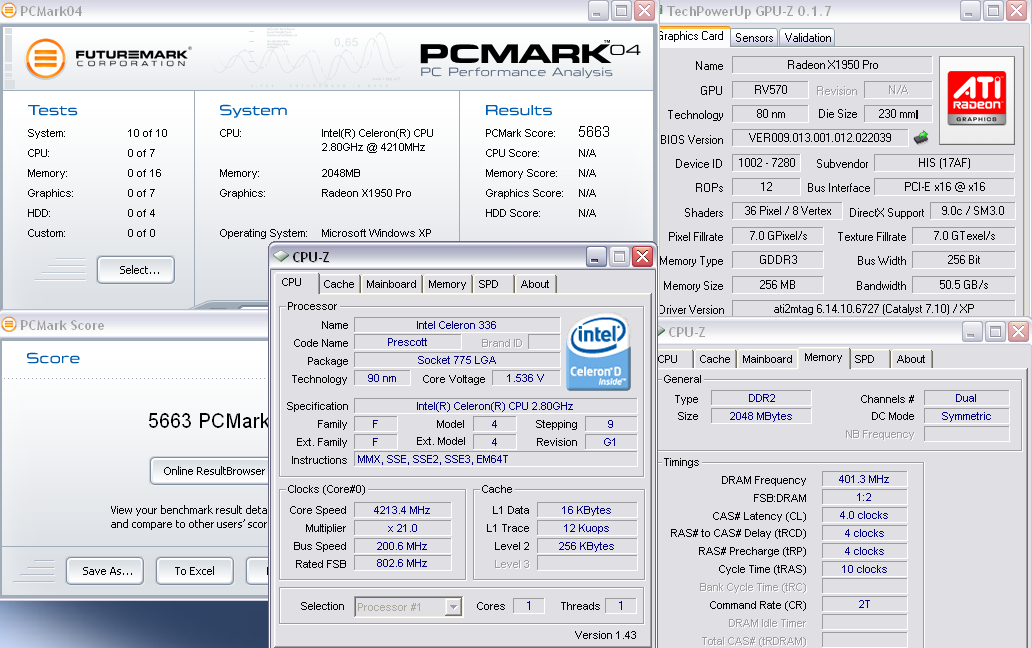The image size is (1032, 648).
Task: Click the PCMark Score result 5663
Action: (x=594, y=132)
